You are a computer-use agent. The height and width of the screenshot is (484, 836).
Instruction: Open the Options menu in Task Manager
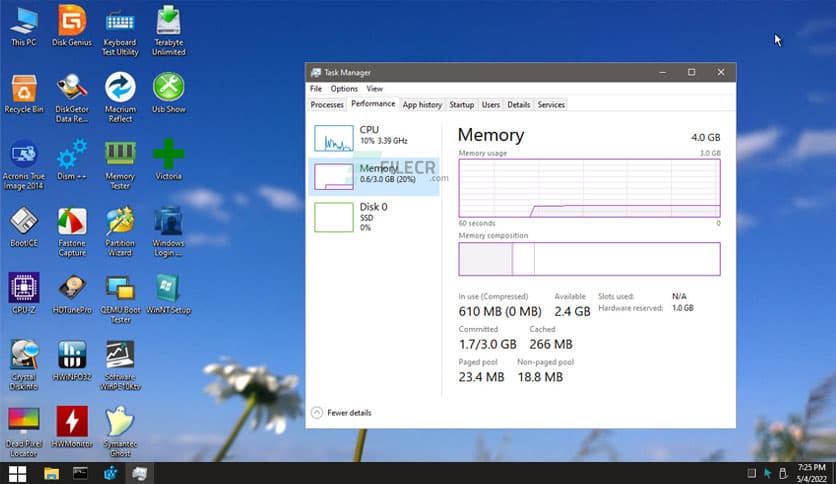point(344,89)
